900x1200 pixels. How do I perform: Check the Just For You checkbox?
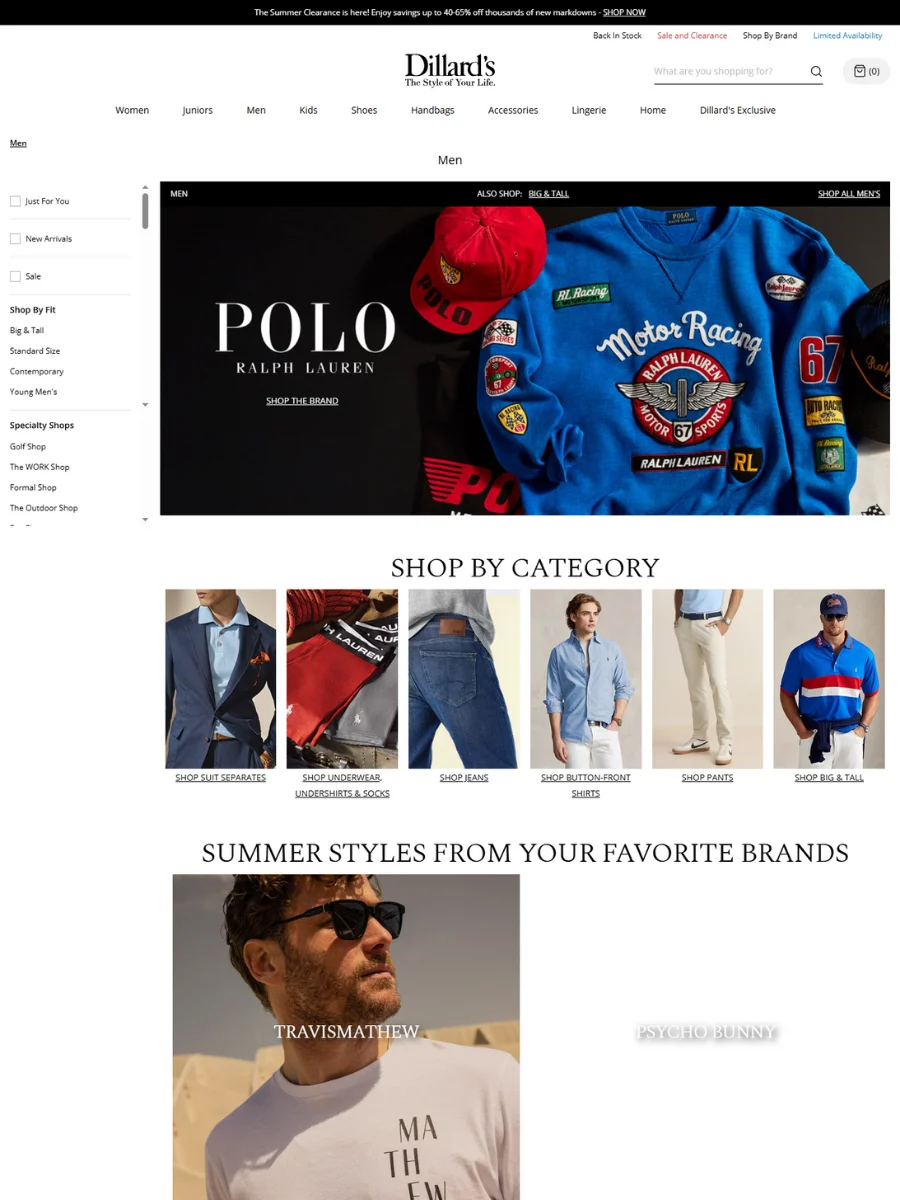tap(15, 201)
